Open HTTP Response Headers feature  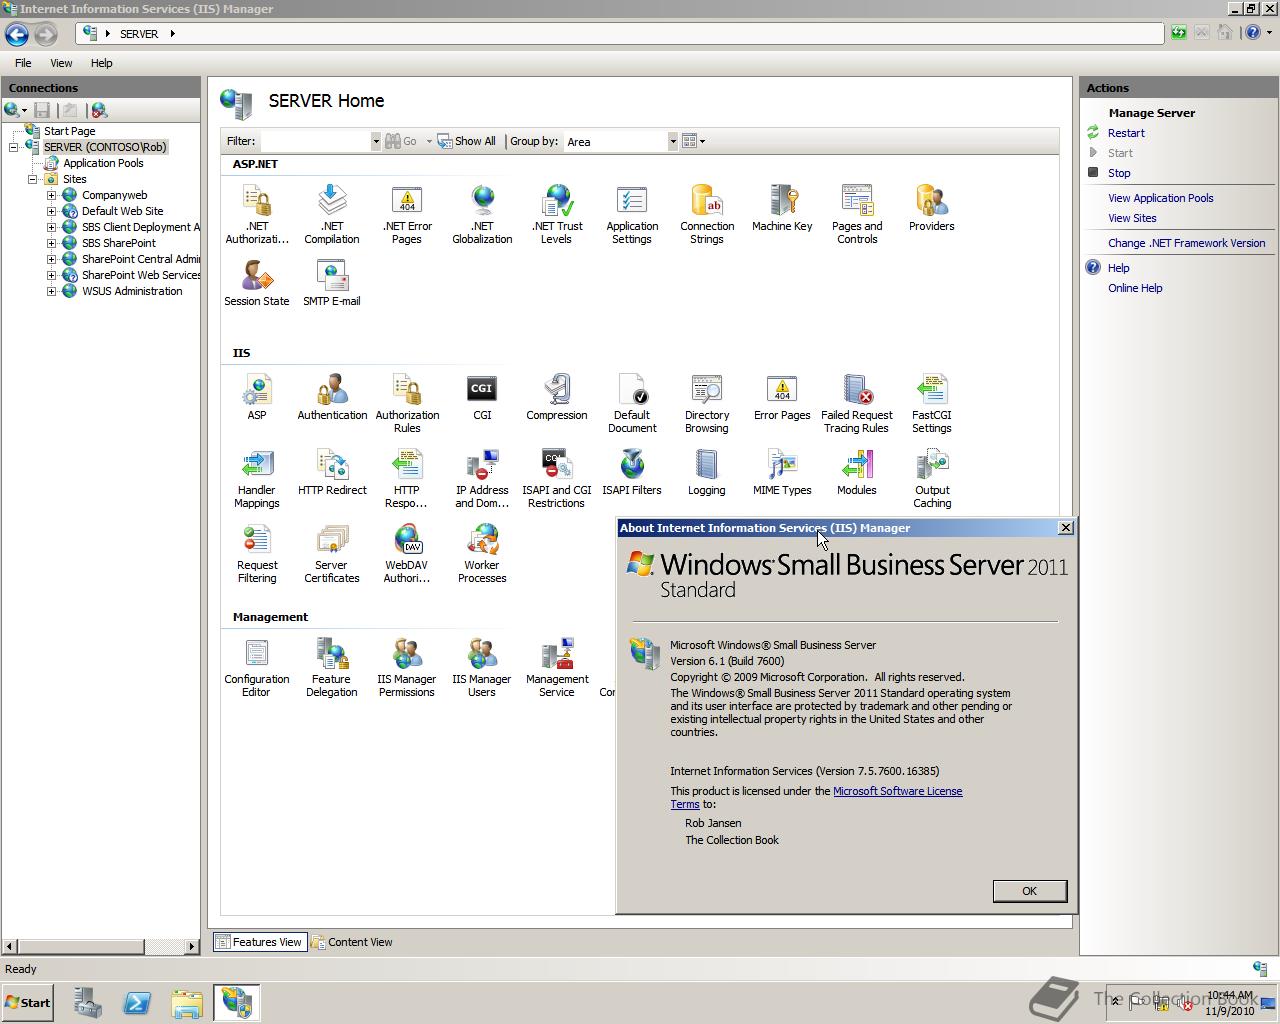coord(407,478)
